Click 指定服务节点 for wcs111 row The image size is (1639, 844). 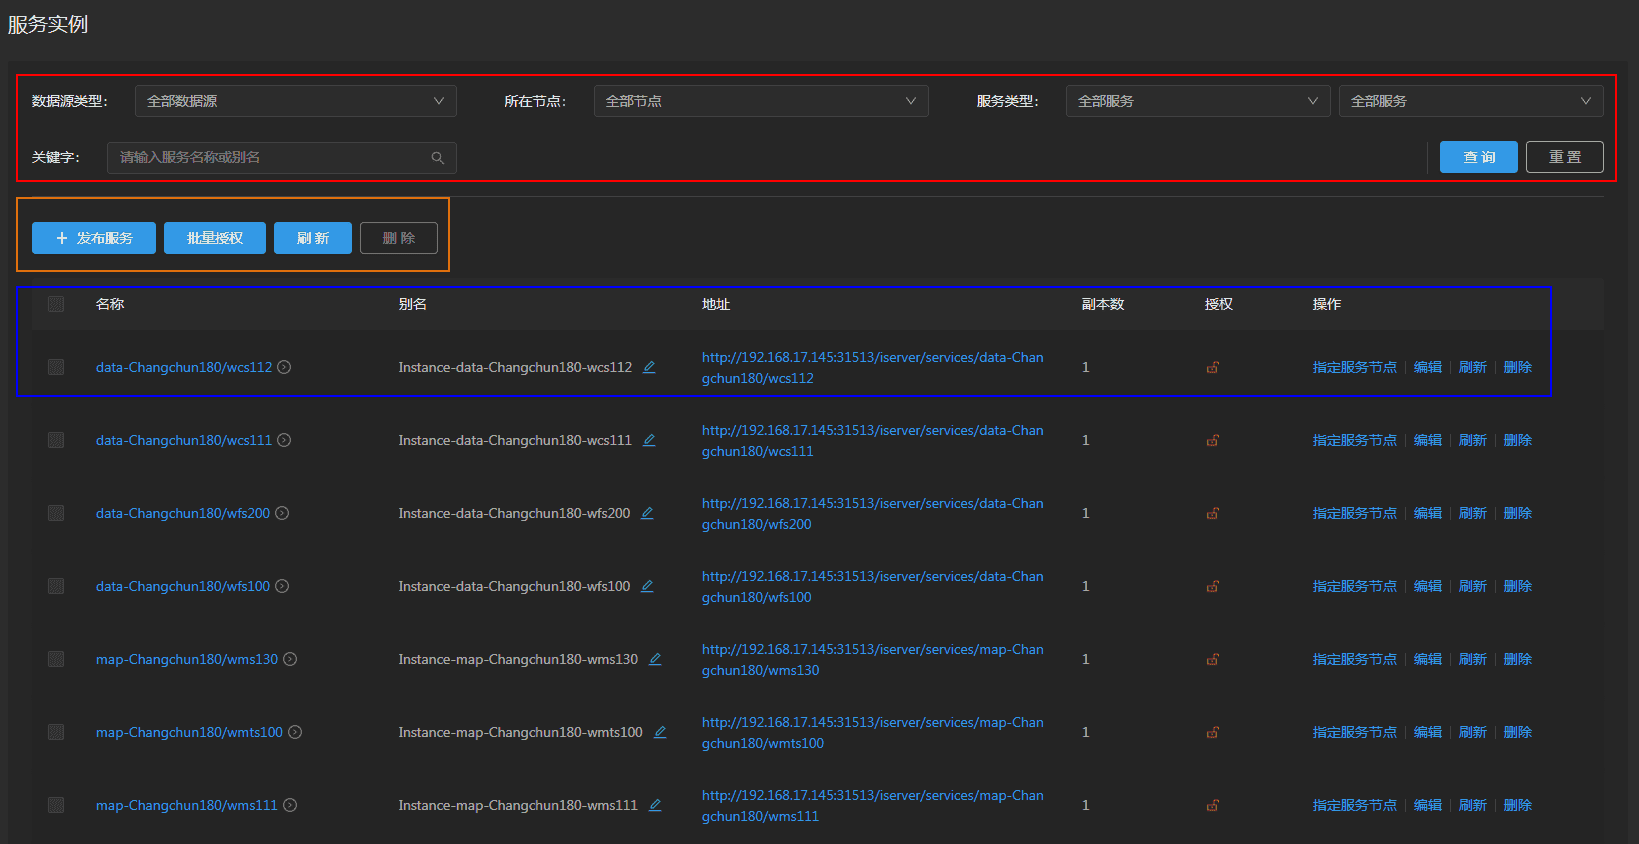[x=1354, y=440]
